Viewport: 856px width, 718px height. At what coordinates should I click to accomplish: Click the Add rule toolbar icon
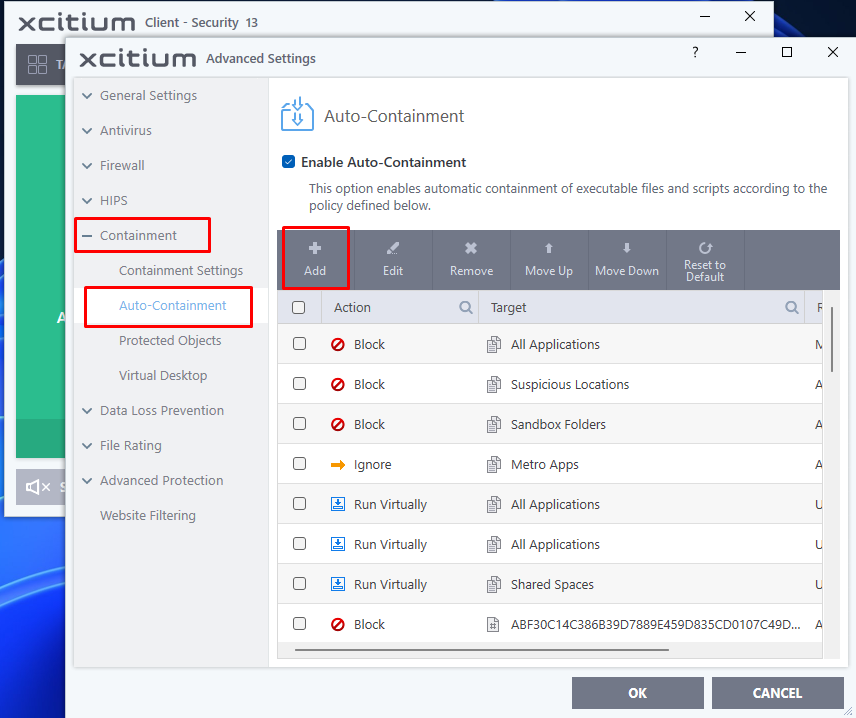[315, 249]
